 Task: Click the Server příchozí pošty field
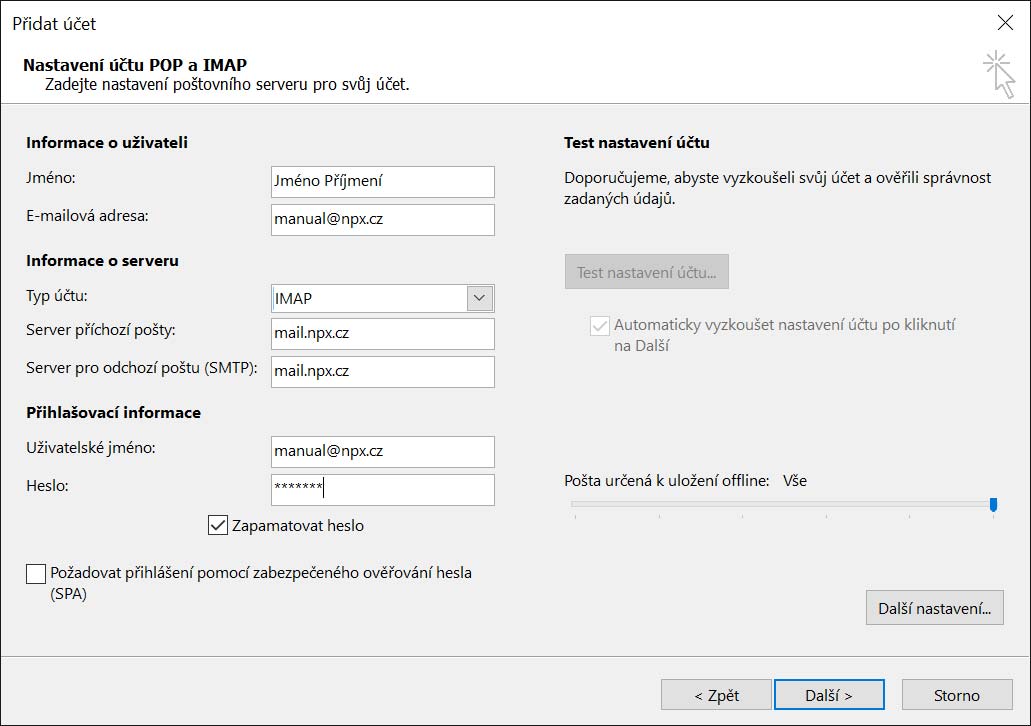382,334
